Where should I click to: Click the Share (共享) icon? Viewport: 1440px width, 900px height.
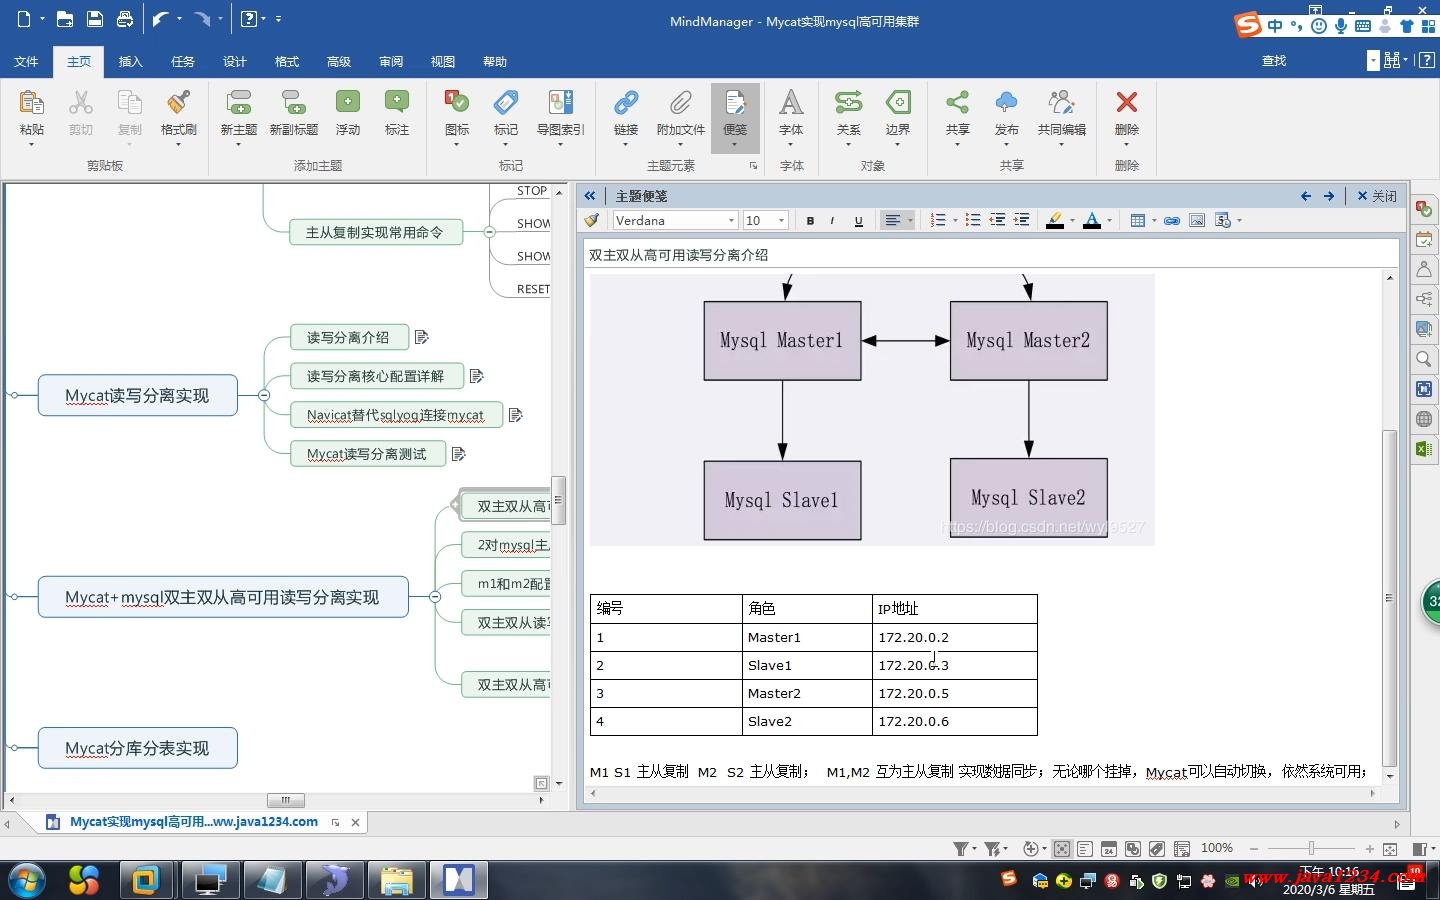(x=958, y=103)
